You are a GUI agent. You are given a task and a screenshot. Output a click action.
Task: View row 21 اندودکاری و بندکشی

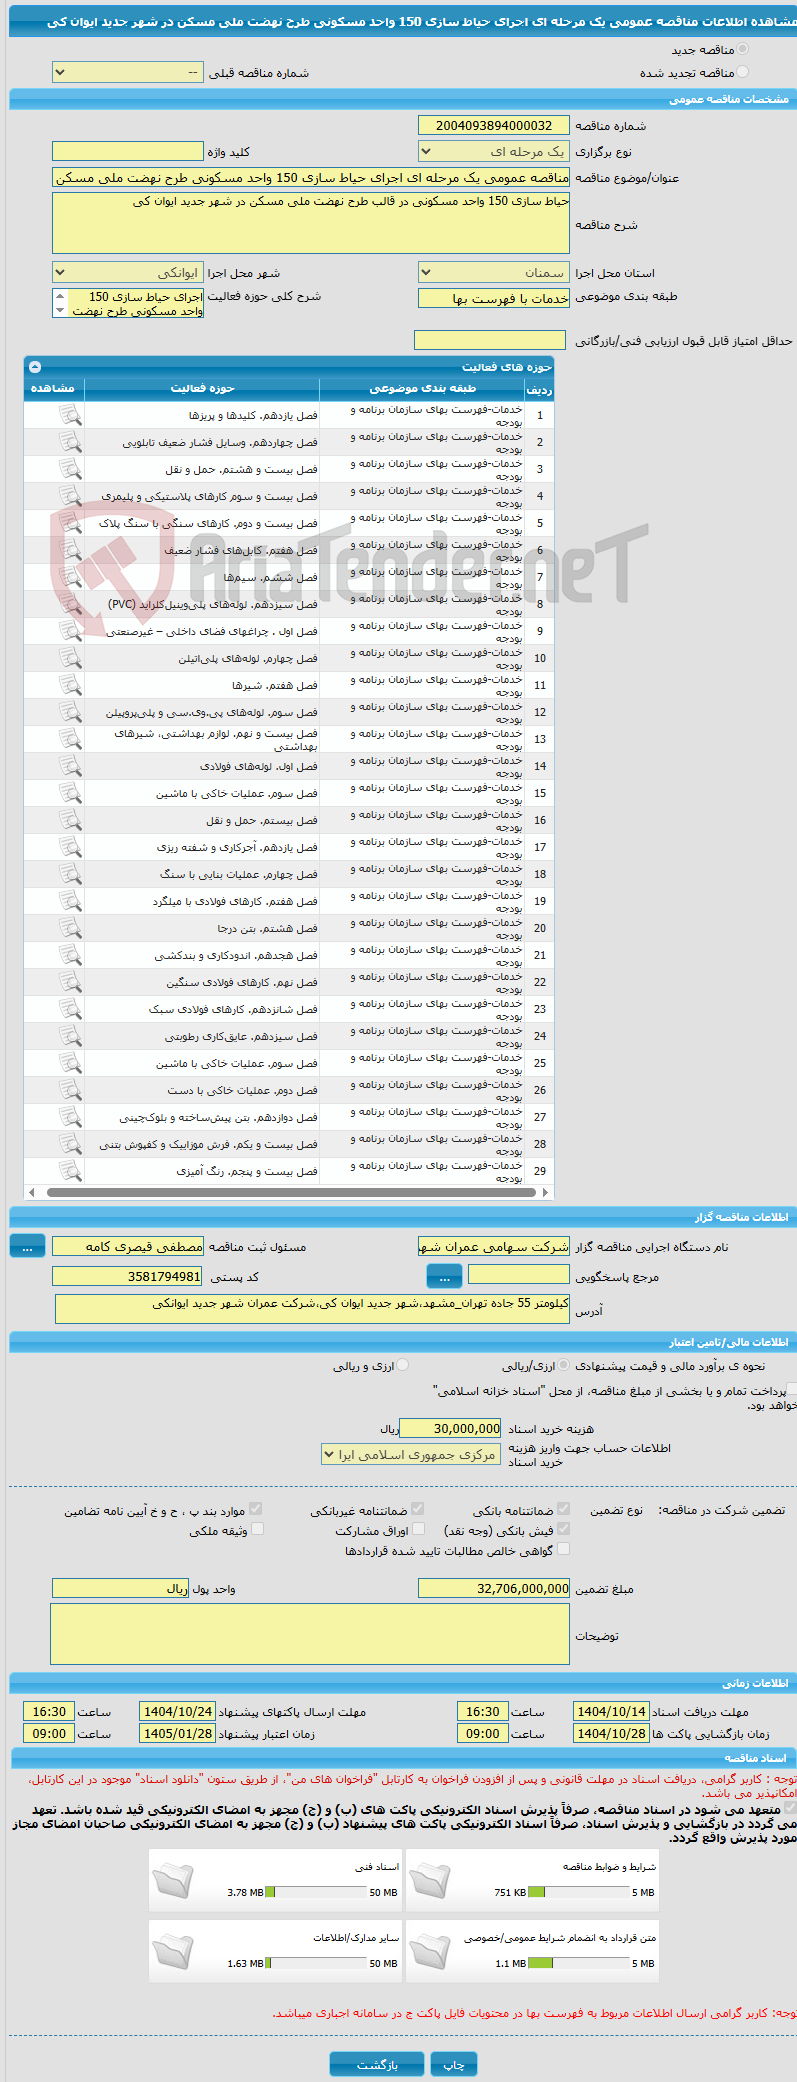[x=70, y=955]
